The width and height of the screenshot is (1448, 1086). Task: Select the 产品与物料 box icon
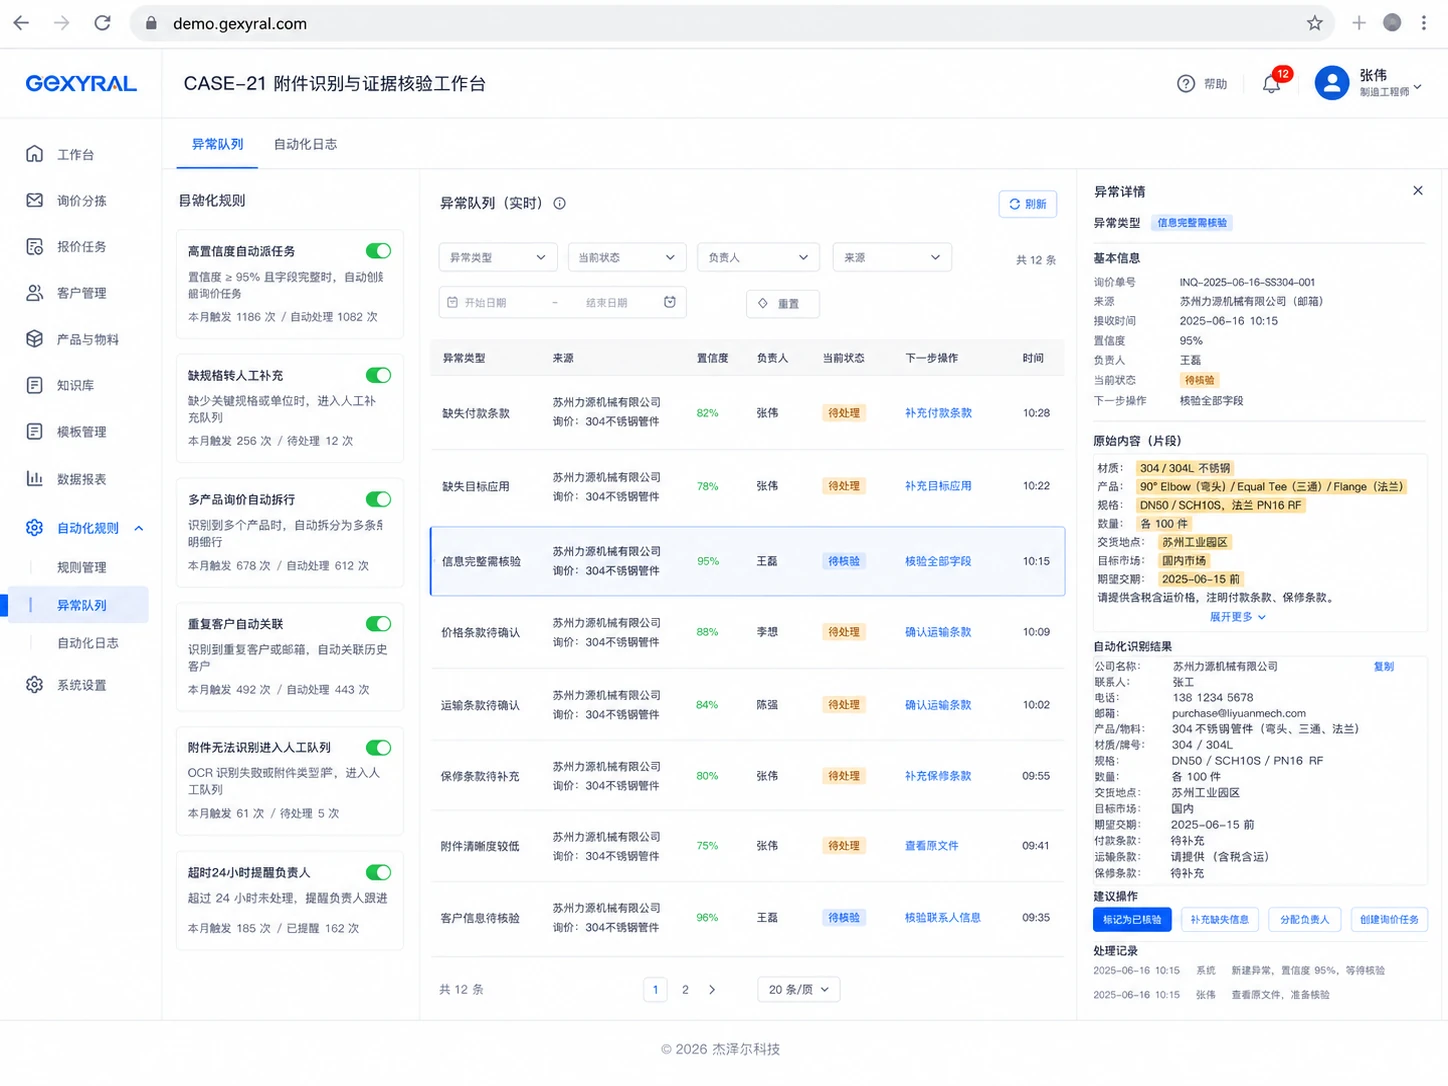(x=35, y=339)
